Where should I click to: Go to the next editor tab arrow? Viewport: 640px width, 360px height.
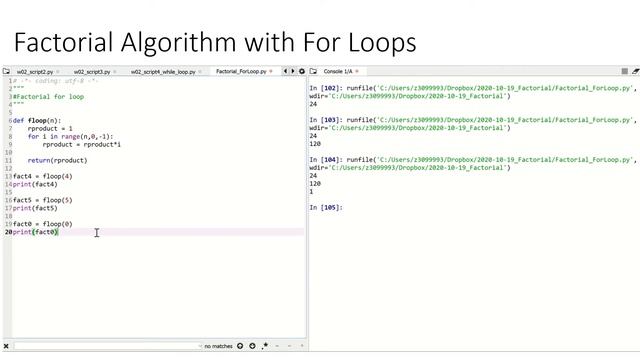point(293,71)
